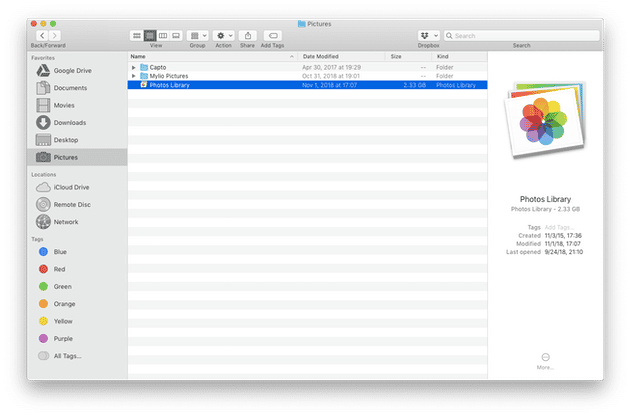Switch to list view
The height and width of the screenshot is (416, 630).
point(150,35)
